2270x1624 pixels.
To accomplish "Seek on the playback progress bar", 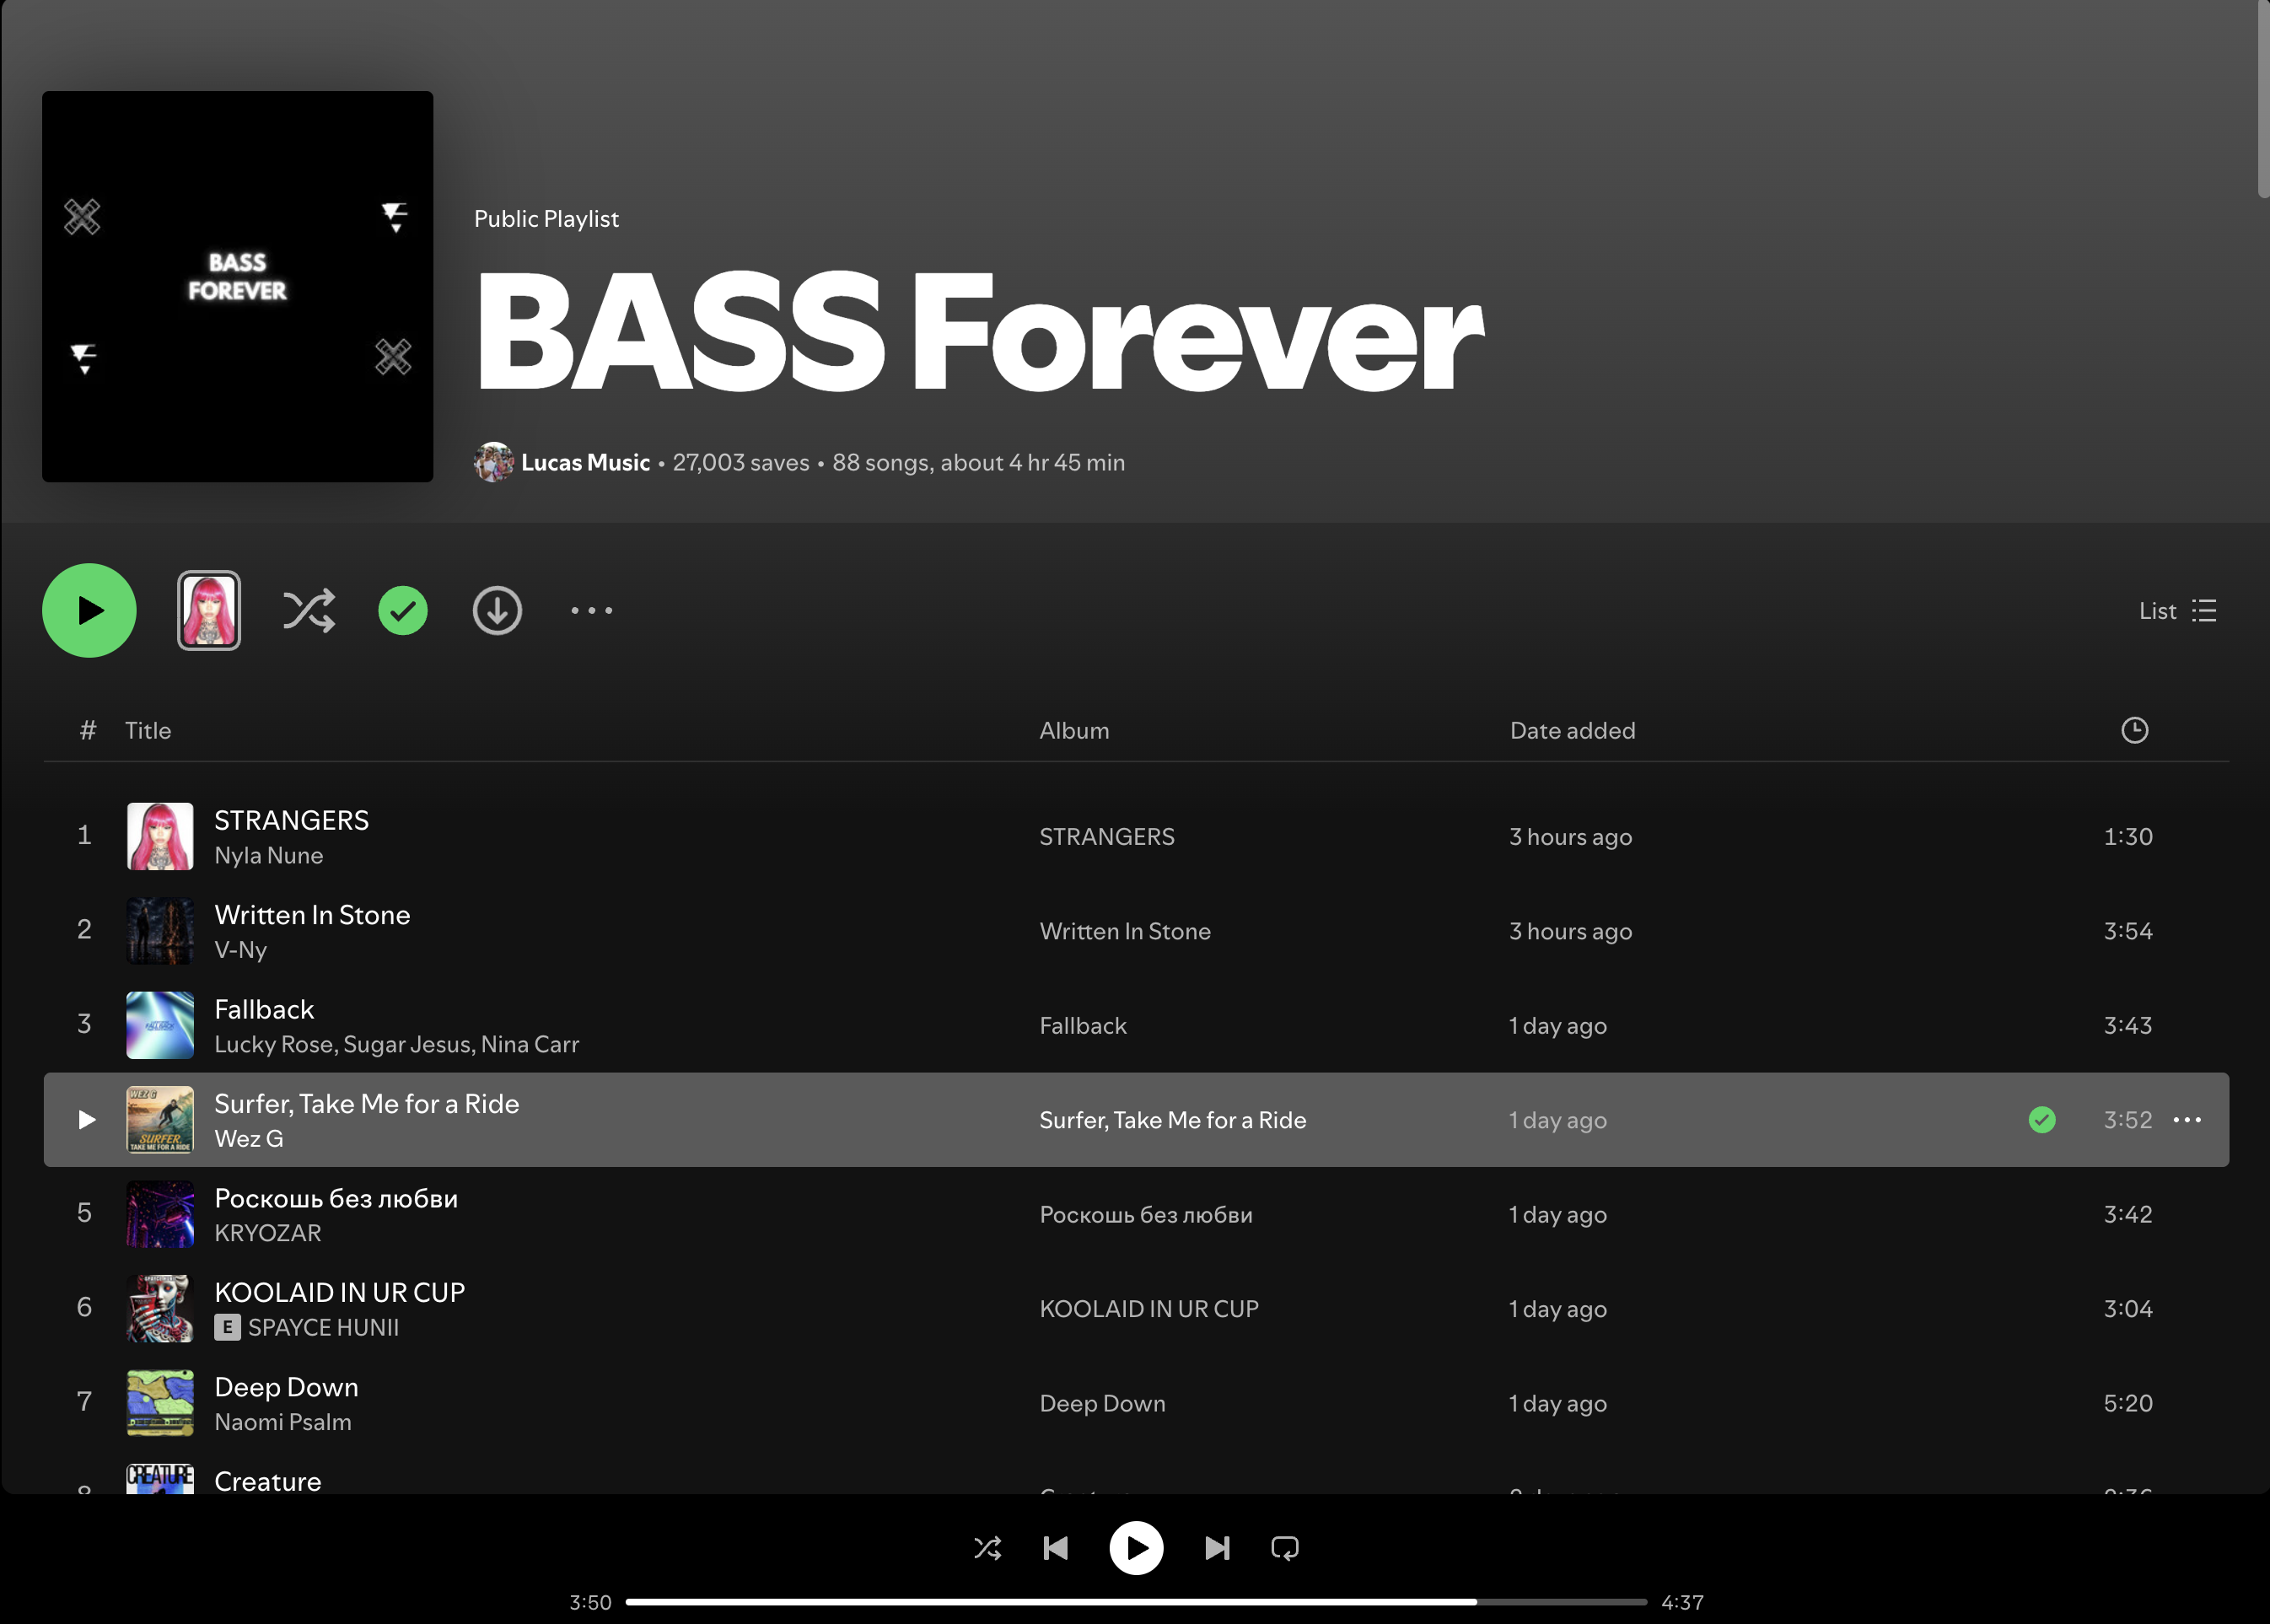I will coord(1136,1602).
